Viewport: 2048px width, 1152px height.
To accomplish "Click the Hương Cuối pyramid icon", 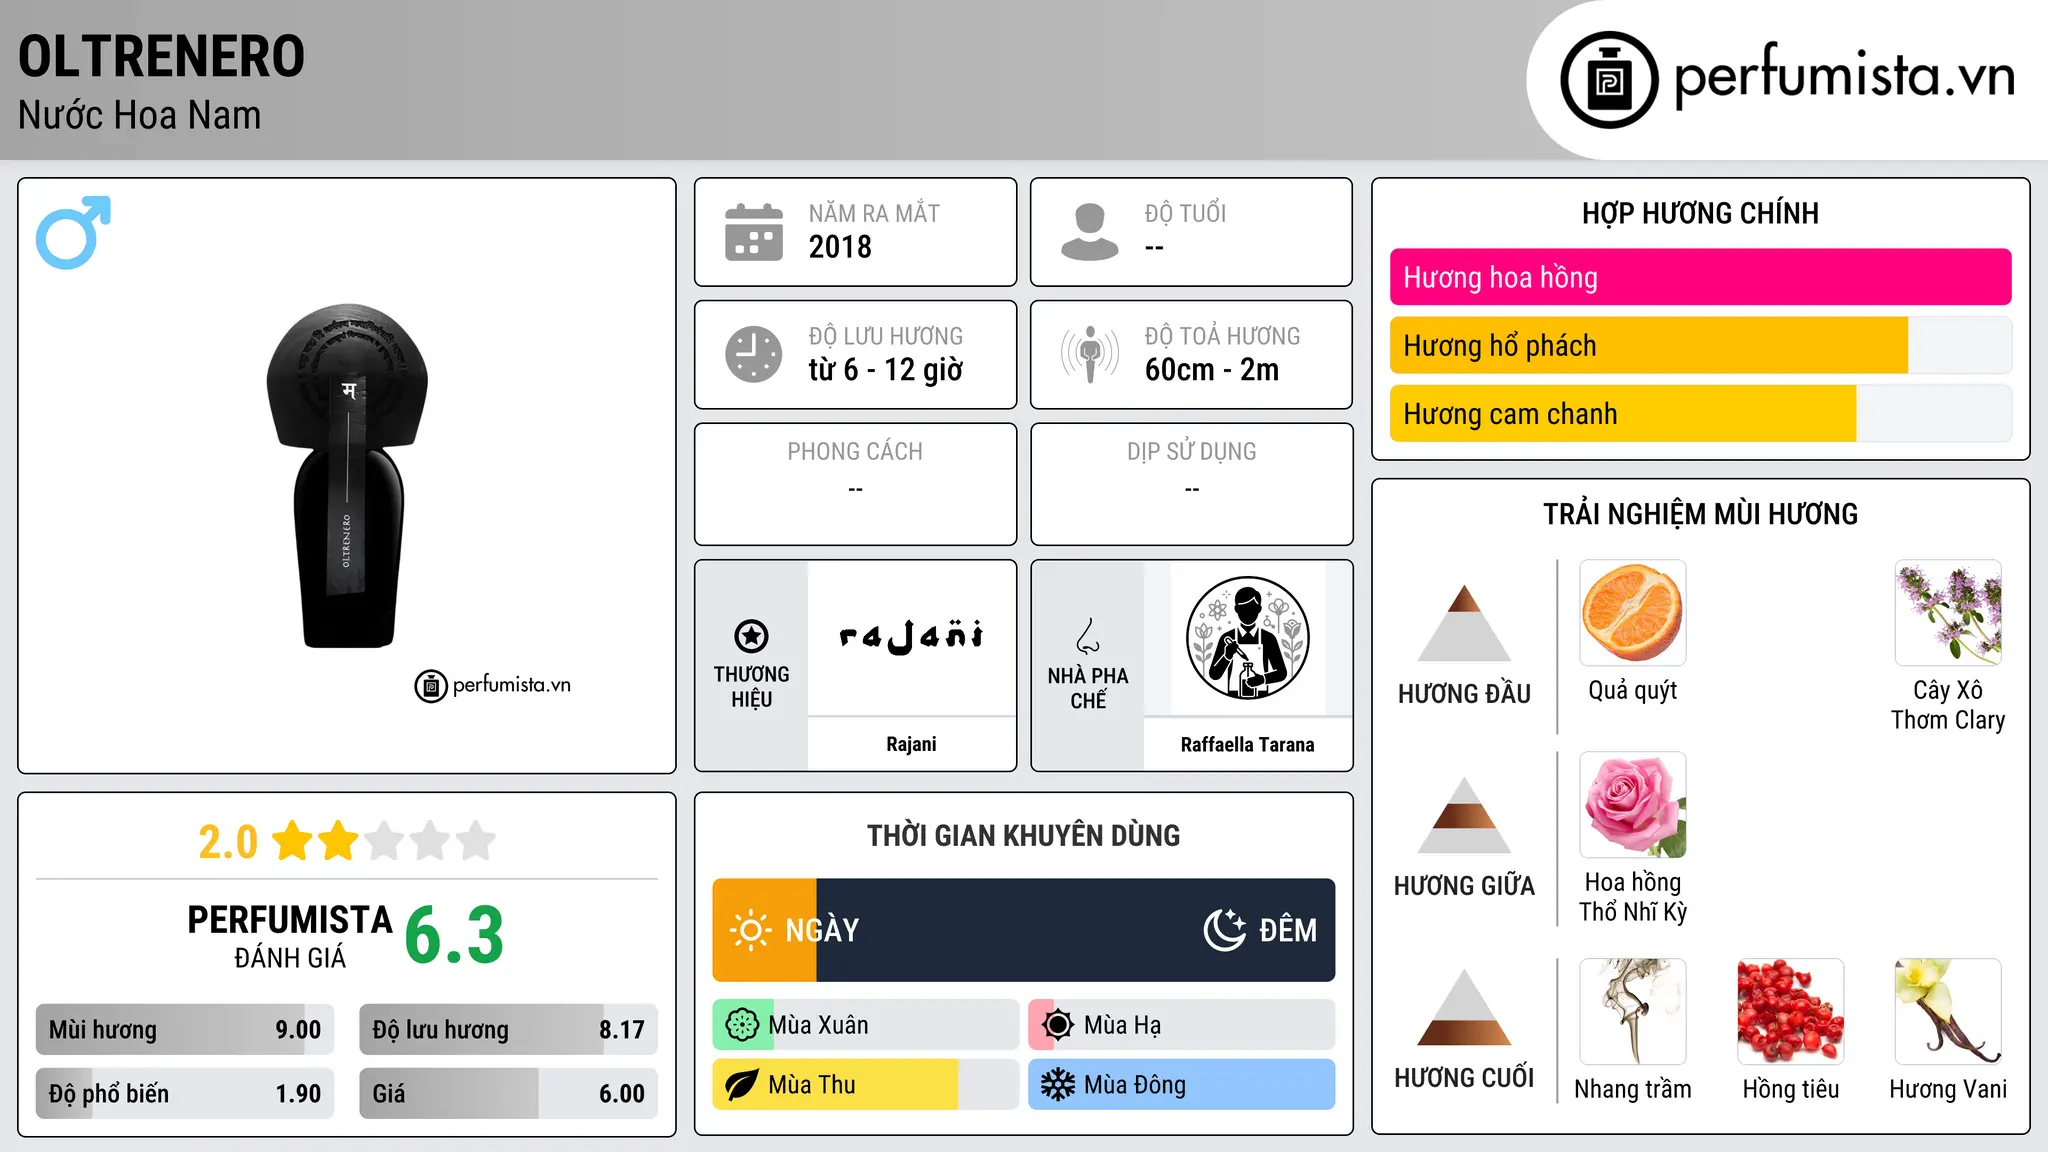I will [x=1464, y=1007].
